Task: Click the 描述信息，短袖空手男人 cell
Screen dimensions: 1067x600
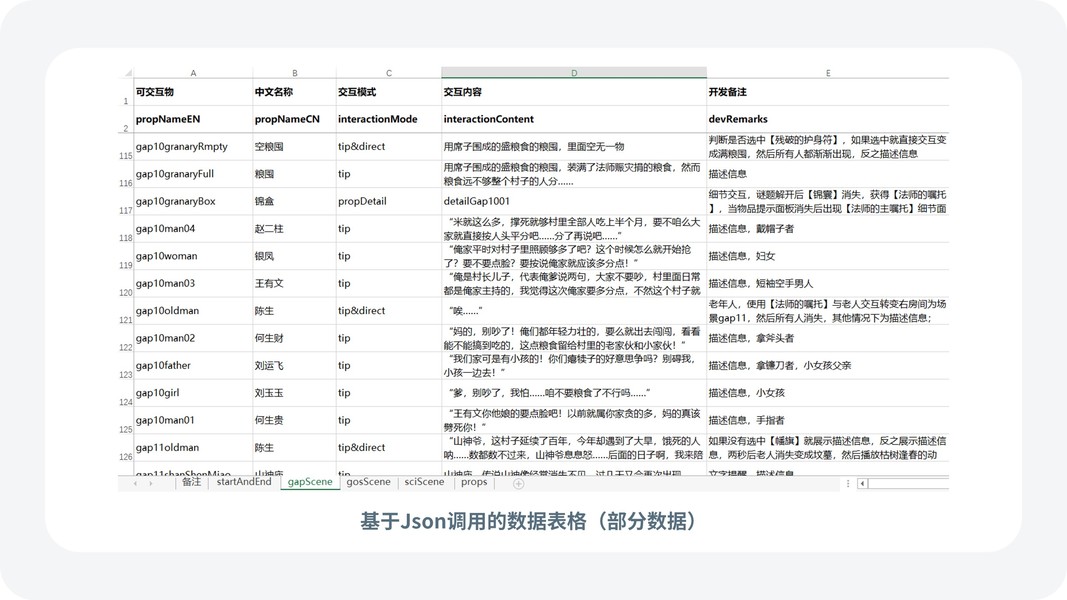Action: coord(827,283)
